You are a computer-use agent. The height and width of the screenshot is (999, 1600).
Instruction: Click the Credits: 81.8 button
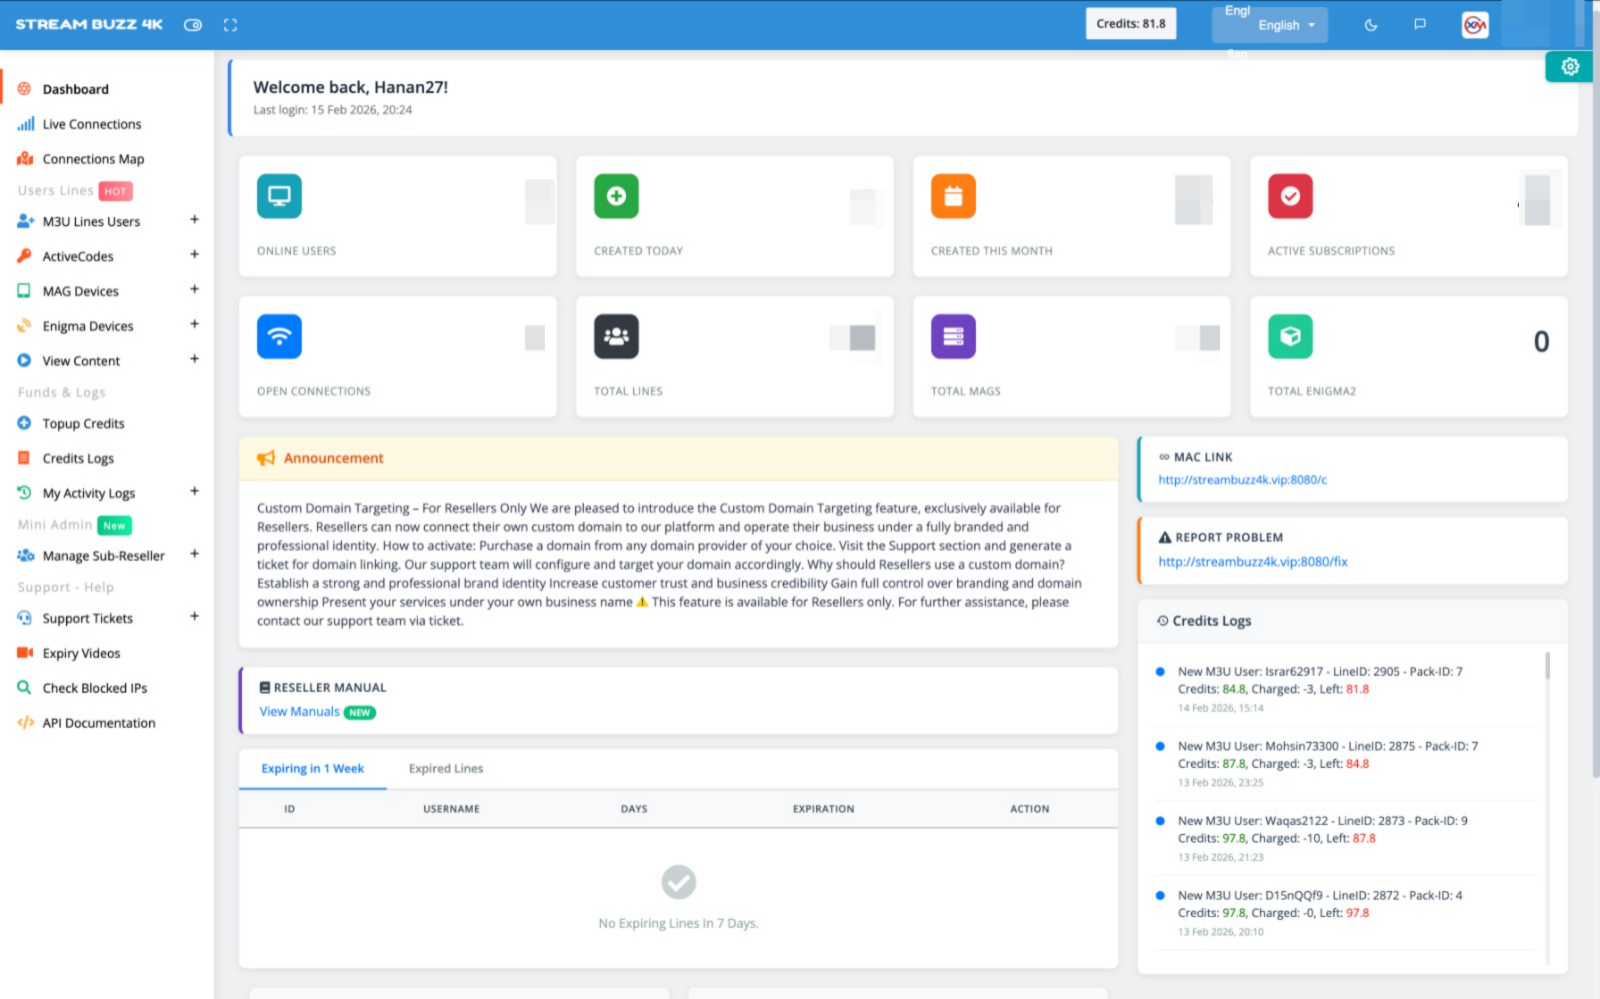tap(1130, 24)
